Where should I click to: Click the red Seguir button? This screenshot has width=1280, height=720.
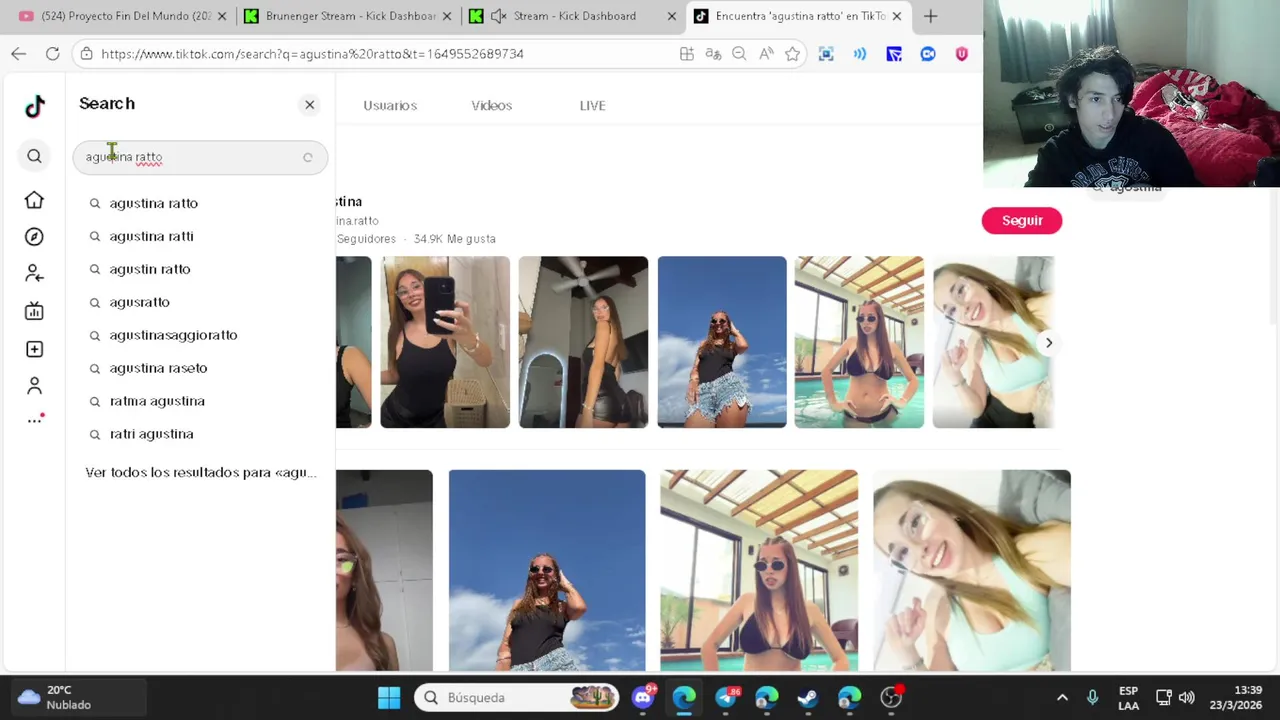1022,220
